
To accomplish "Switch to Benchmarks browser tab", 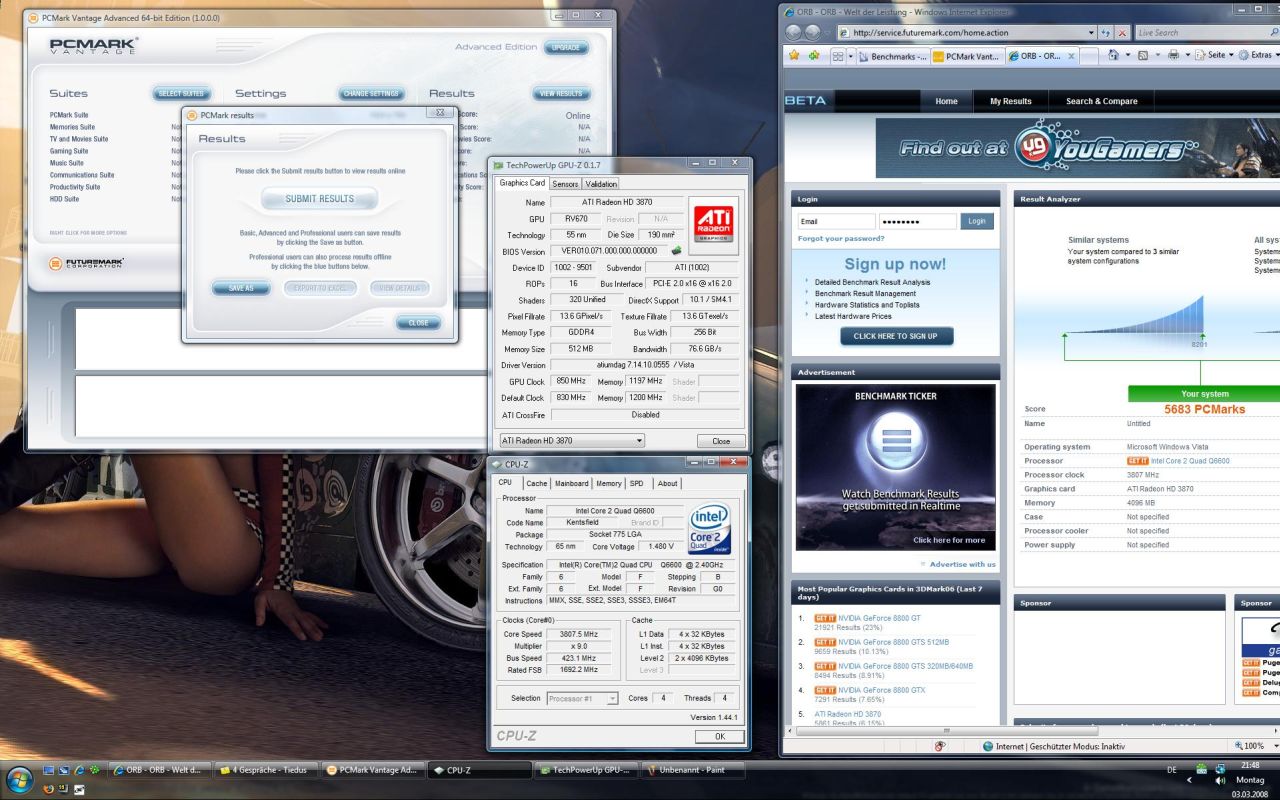I will coord(892,57).
